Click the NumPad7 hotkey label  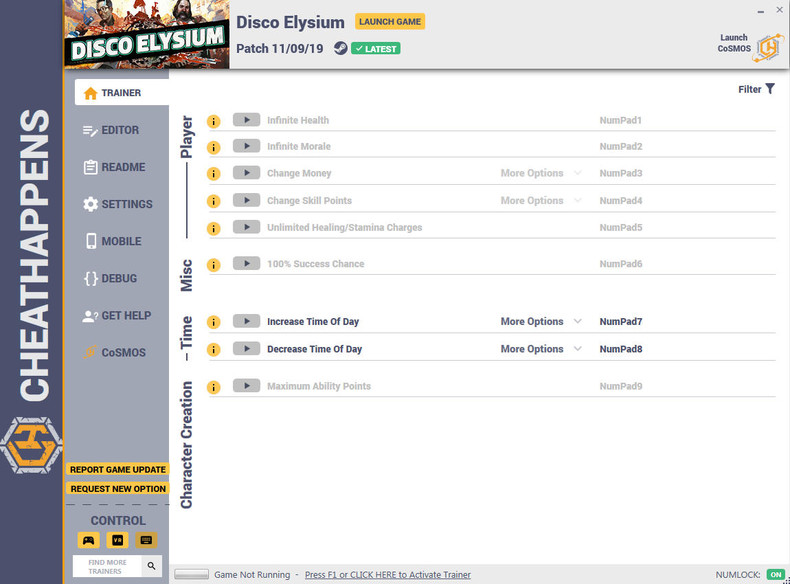point(621,321)
